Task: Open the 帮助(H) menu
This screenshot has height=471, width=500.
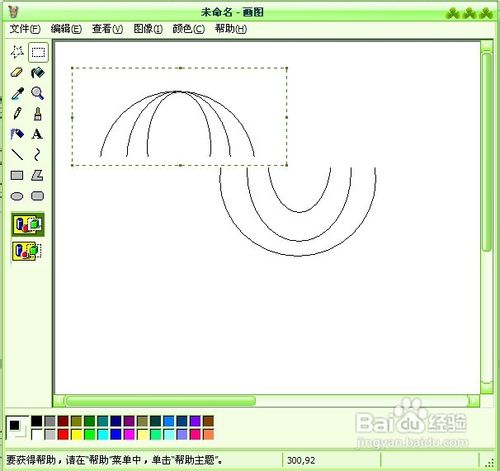Action: (231, 29)
